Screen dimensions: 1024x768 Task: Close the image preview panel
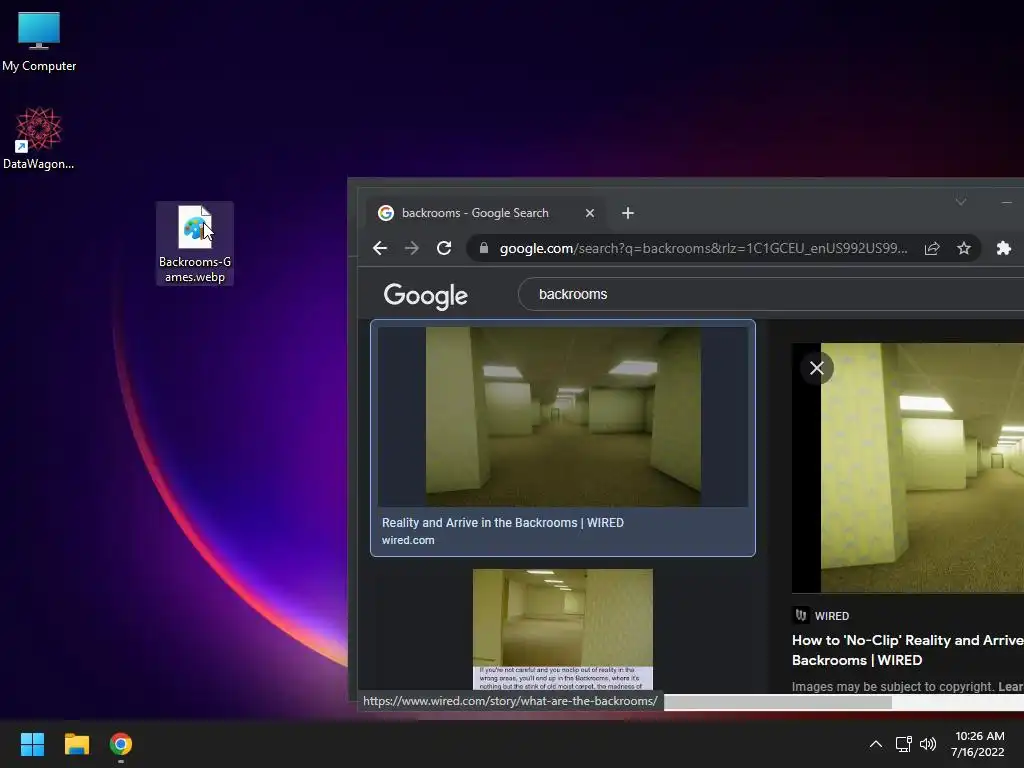click(x=816, y=368)
